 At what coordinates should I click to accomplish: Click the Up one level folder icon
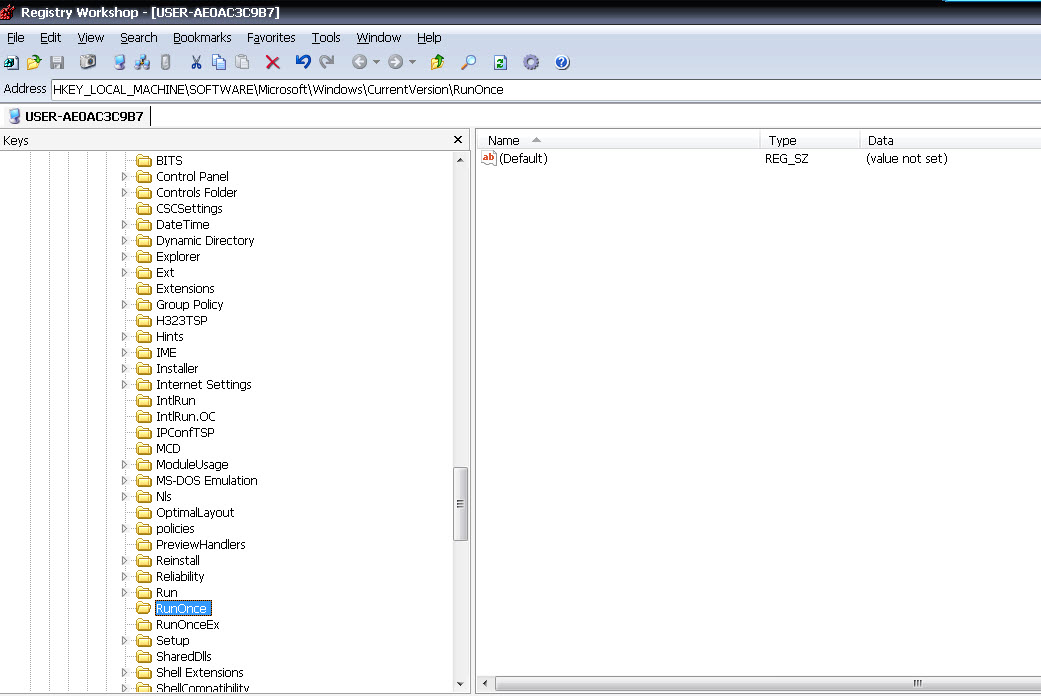437,62
